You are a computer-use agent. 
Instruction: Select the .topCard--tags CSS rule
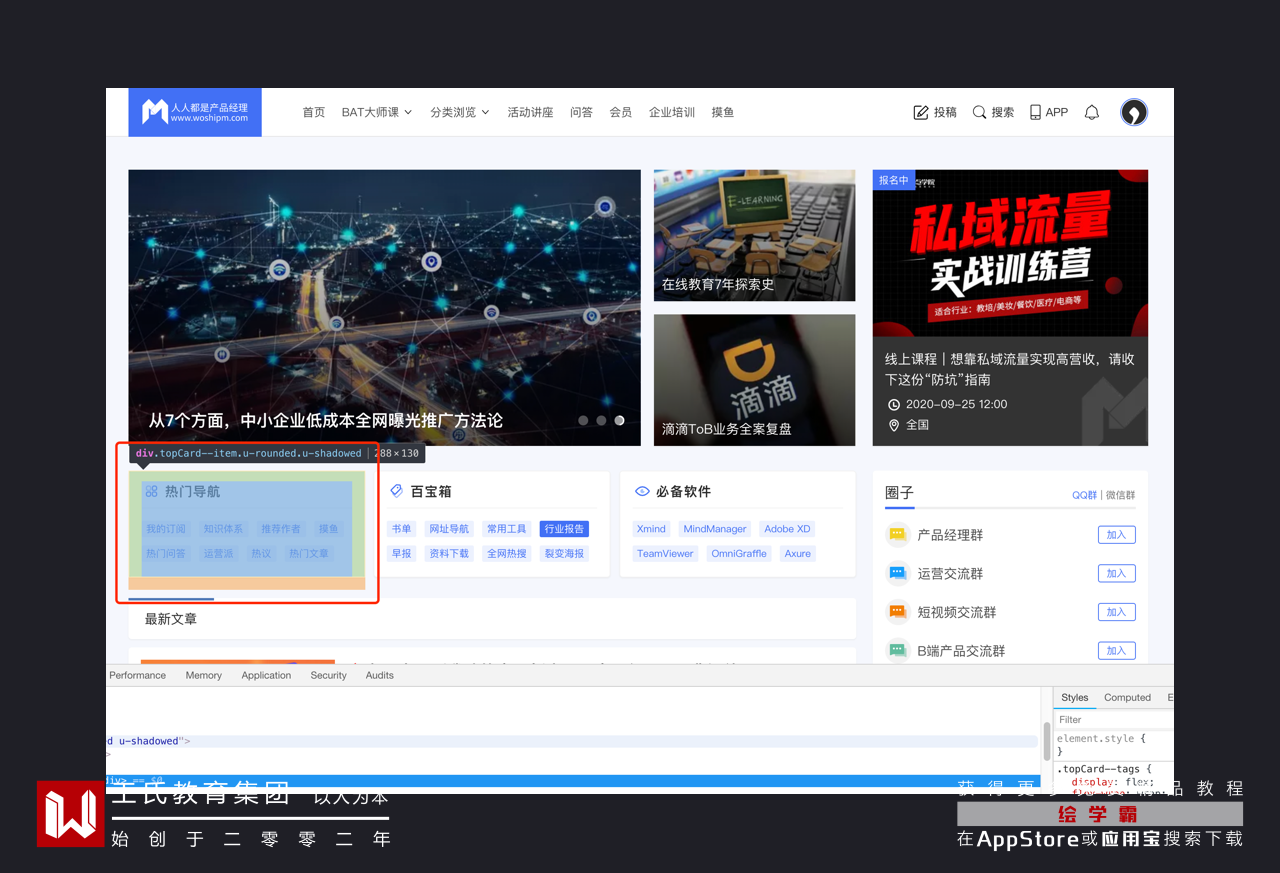(1105, 769)
